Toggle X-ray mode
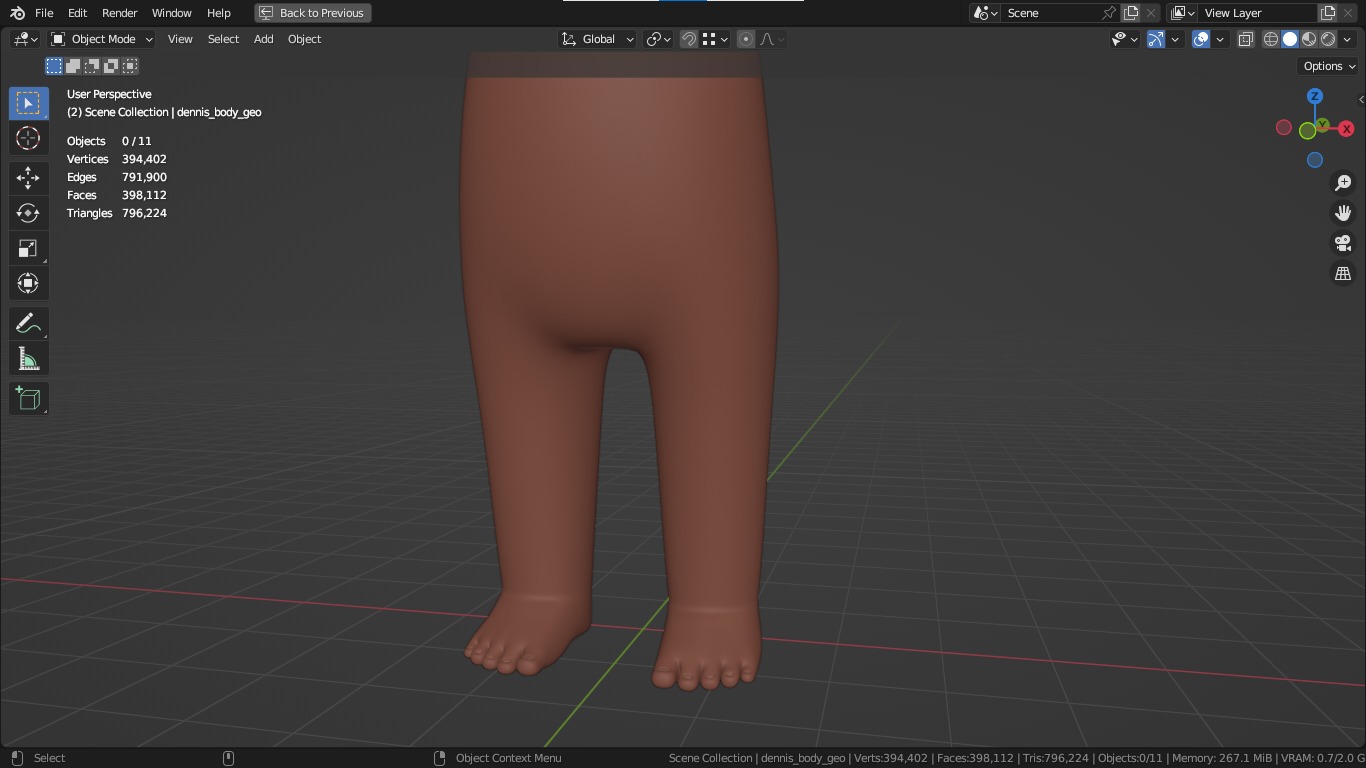The image size is (1366, 768). [x=1246, y=39]
